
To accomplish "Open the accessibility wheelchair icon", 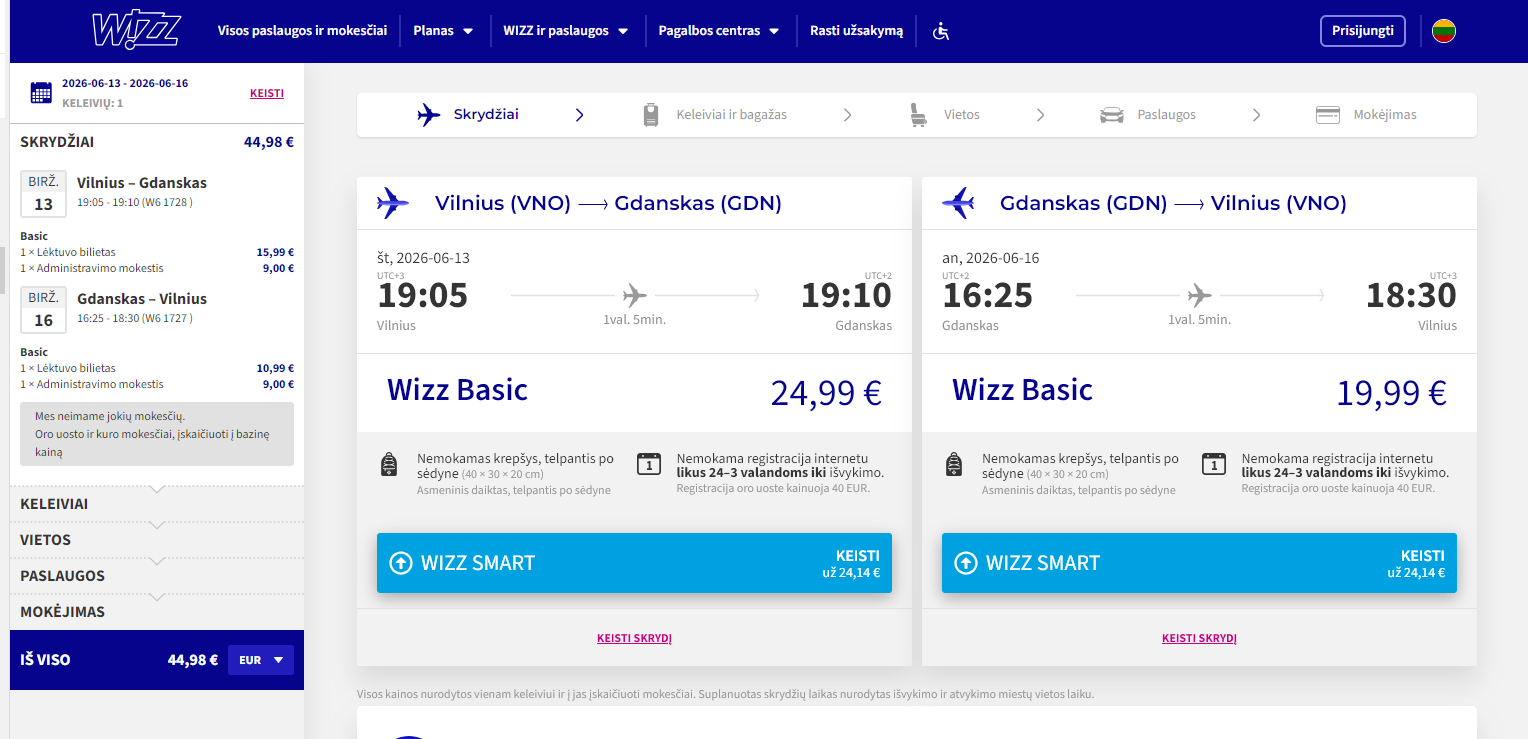I will click(940, 31).
